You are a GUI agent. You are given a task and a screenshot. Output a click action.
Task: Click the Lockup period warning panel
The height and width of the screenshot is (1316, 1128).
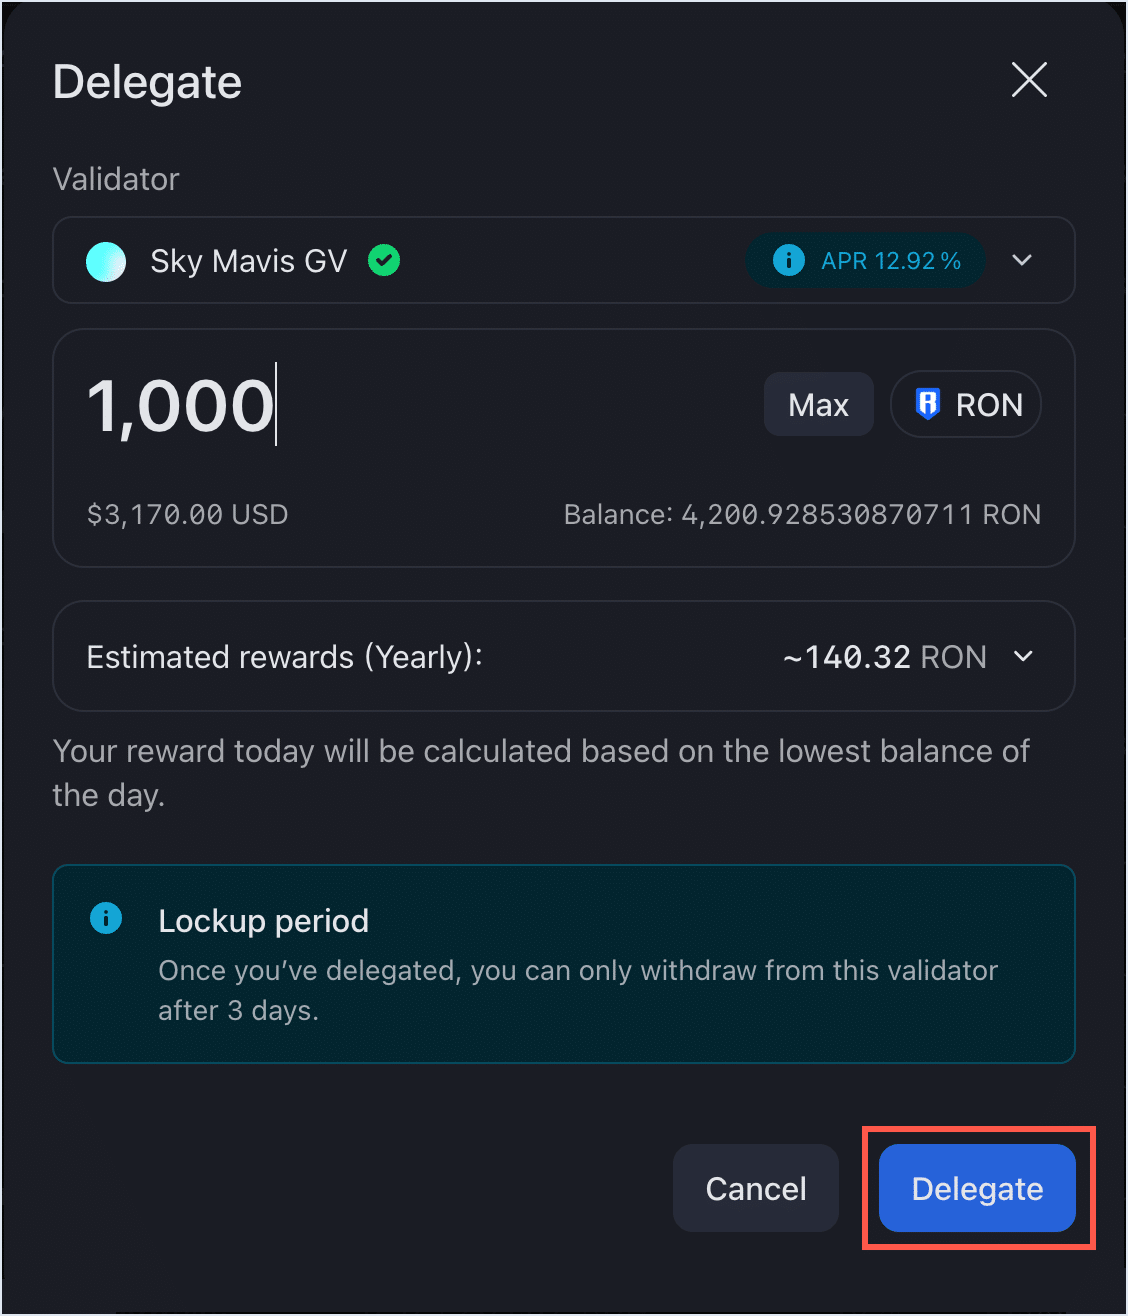click(563, 964)
